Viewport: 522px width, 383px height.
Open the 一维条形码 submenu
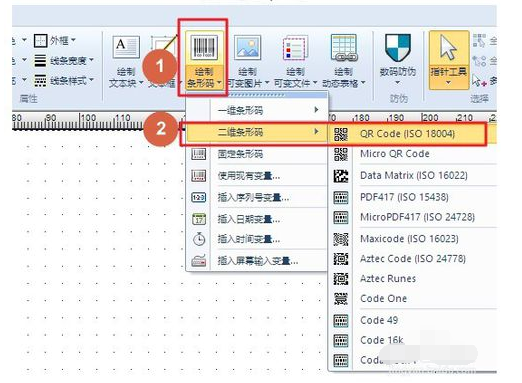(257, 110)
